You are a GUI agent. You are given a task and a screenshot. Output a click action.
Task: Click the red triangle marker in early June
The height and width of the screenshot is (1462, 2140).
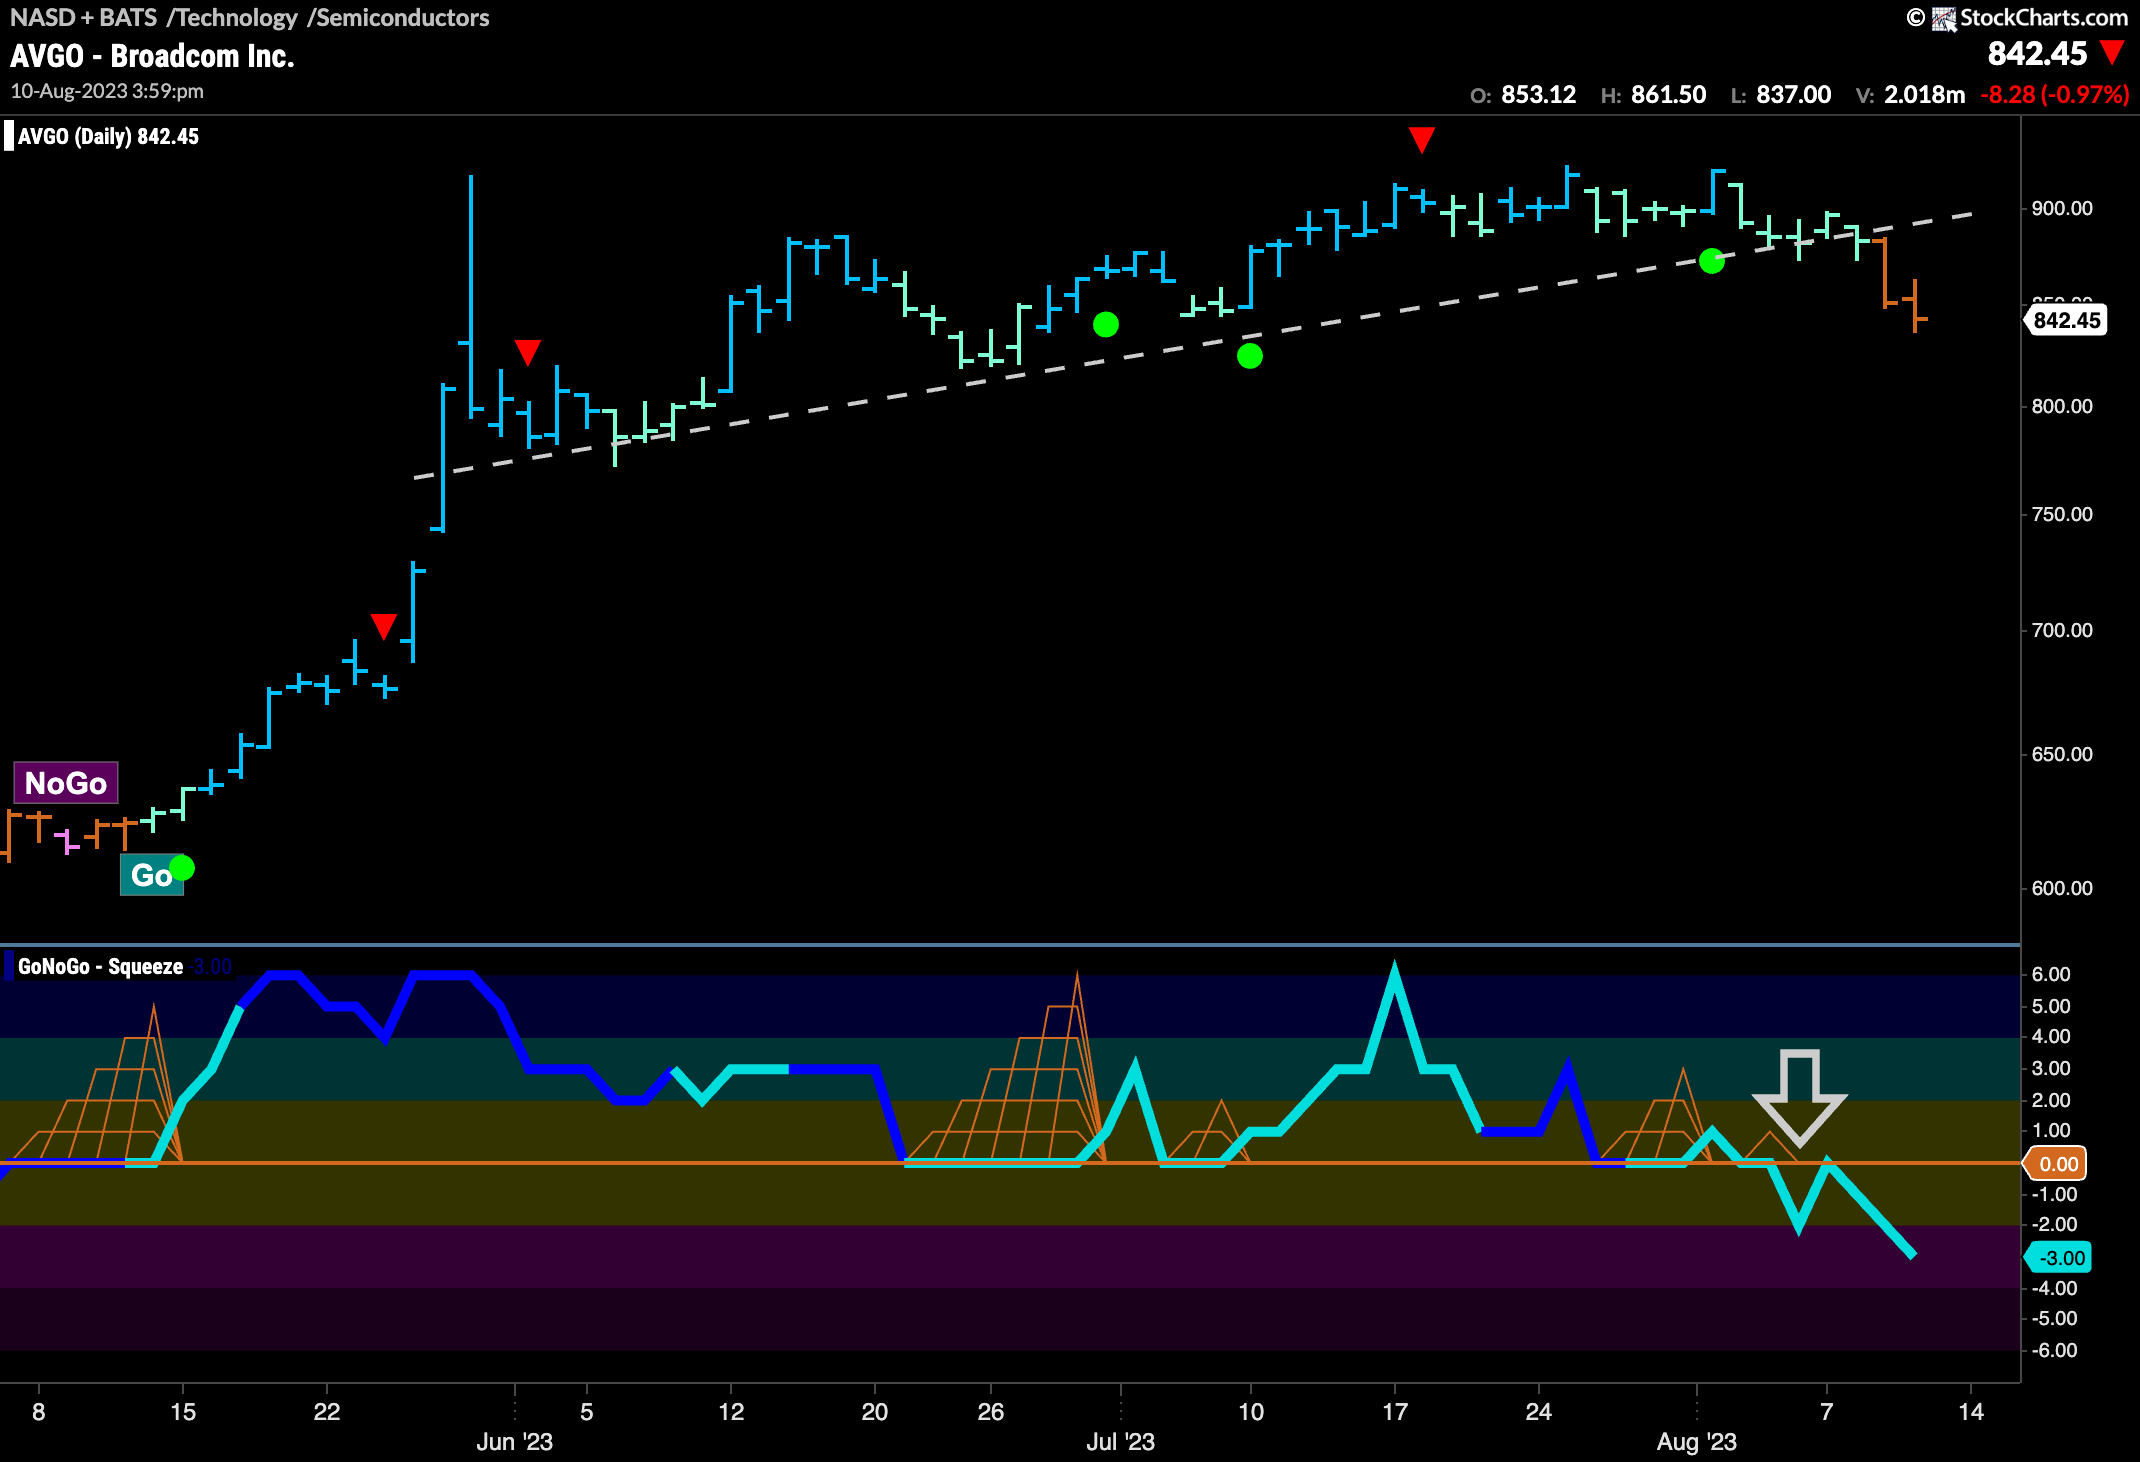click(528, 352)
